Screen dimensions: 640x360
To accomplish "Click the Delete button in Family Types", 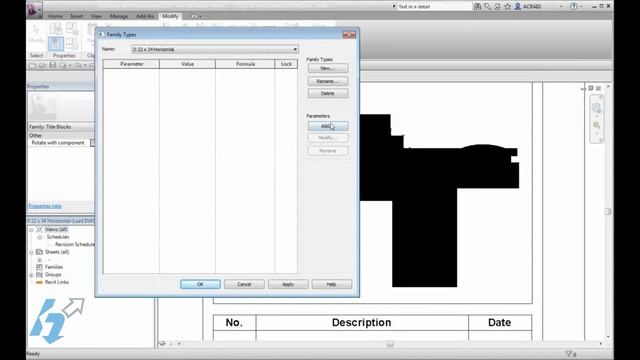I will point(328,93).
